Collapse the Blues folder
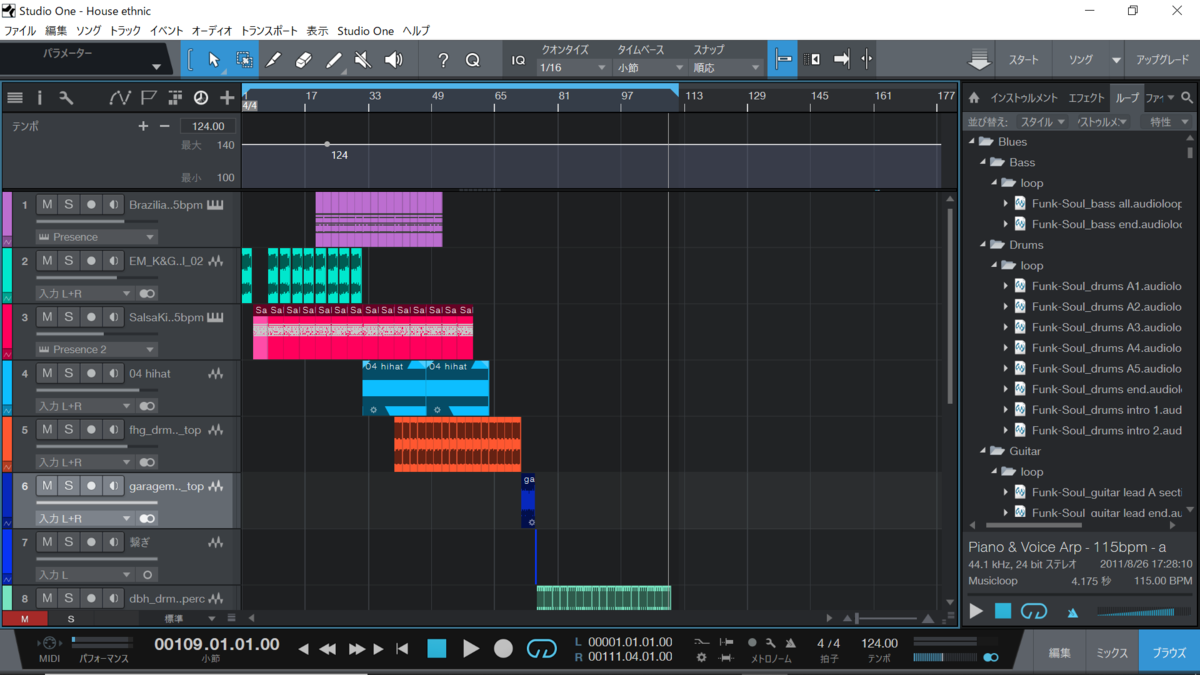This screenshot has width=1200, height=675. click(x=971, y=142)
